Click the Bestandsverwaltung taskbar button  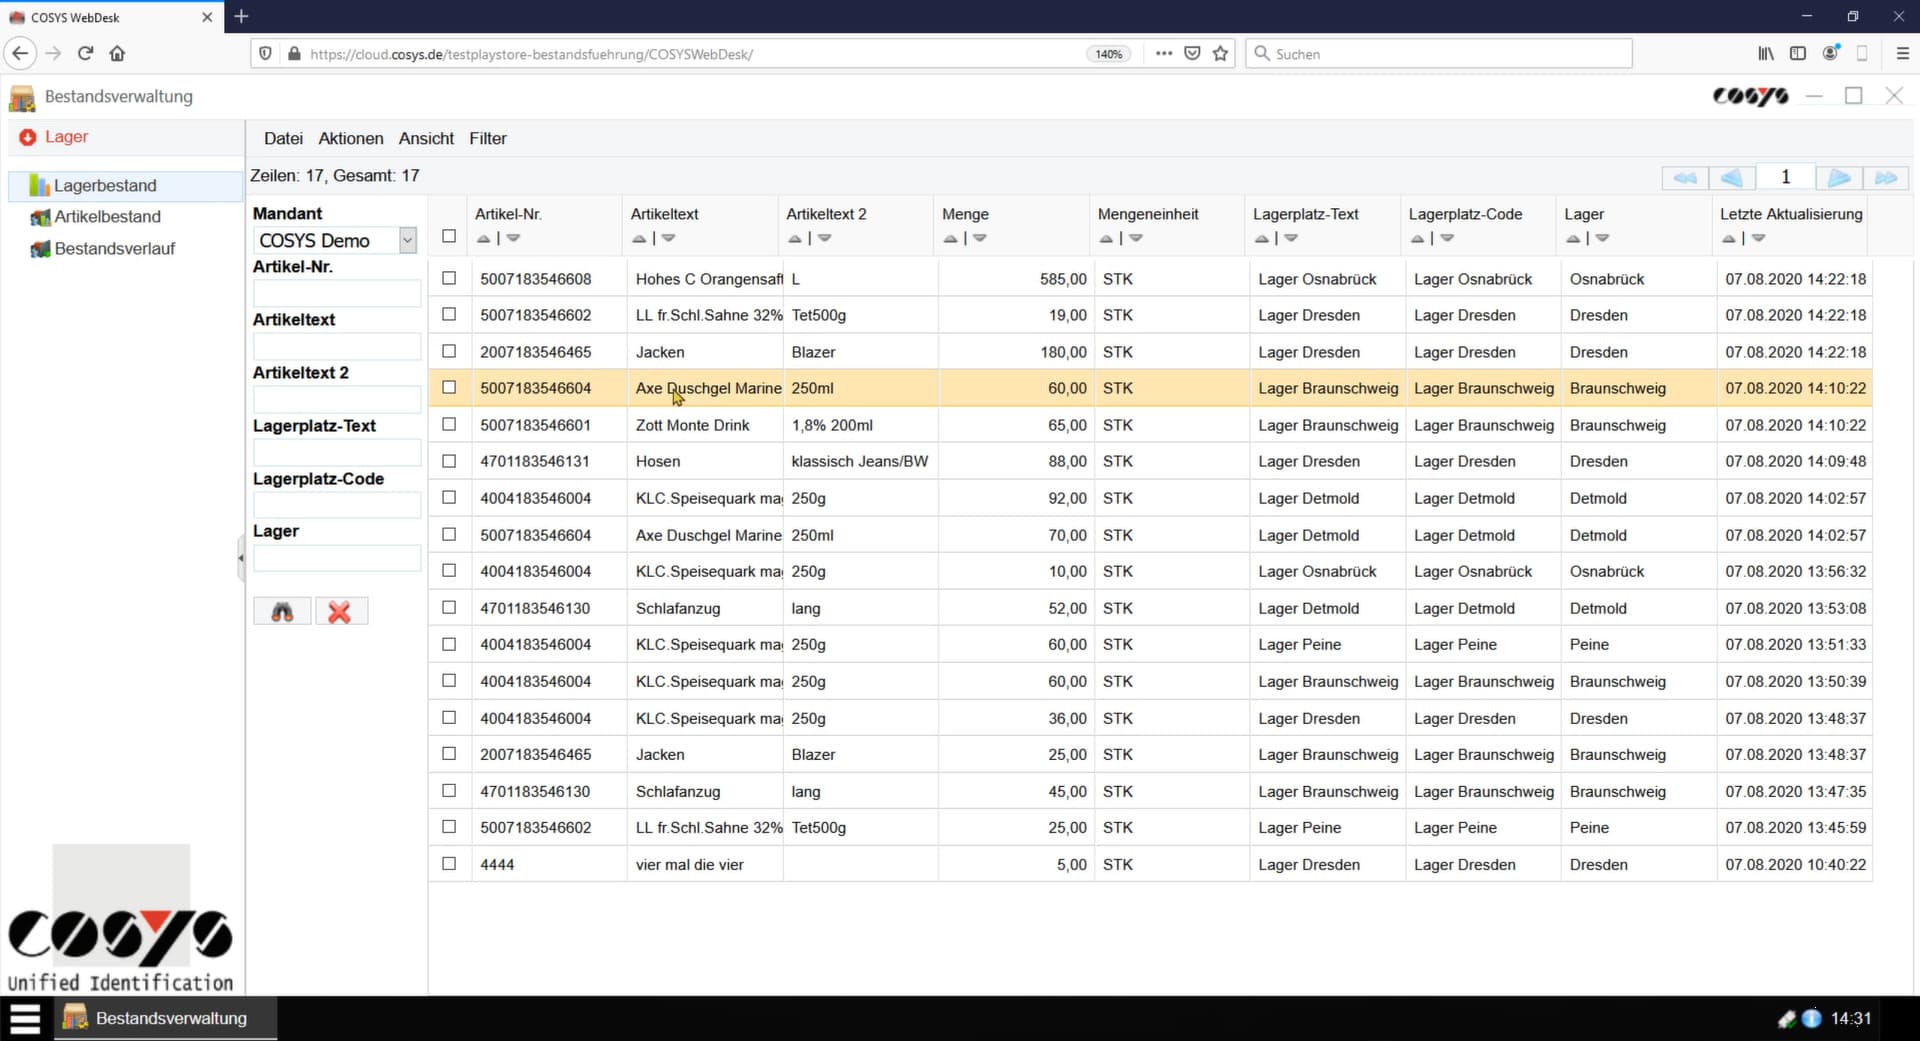click(x=165, y=1018)
